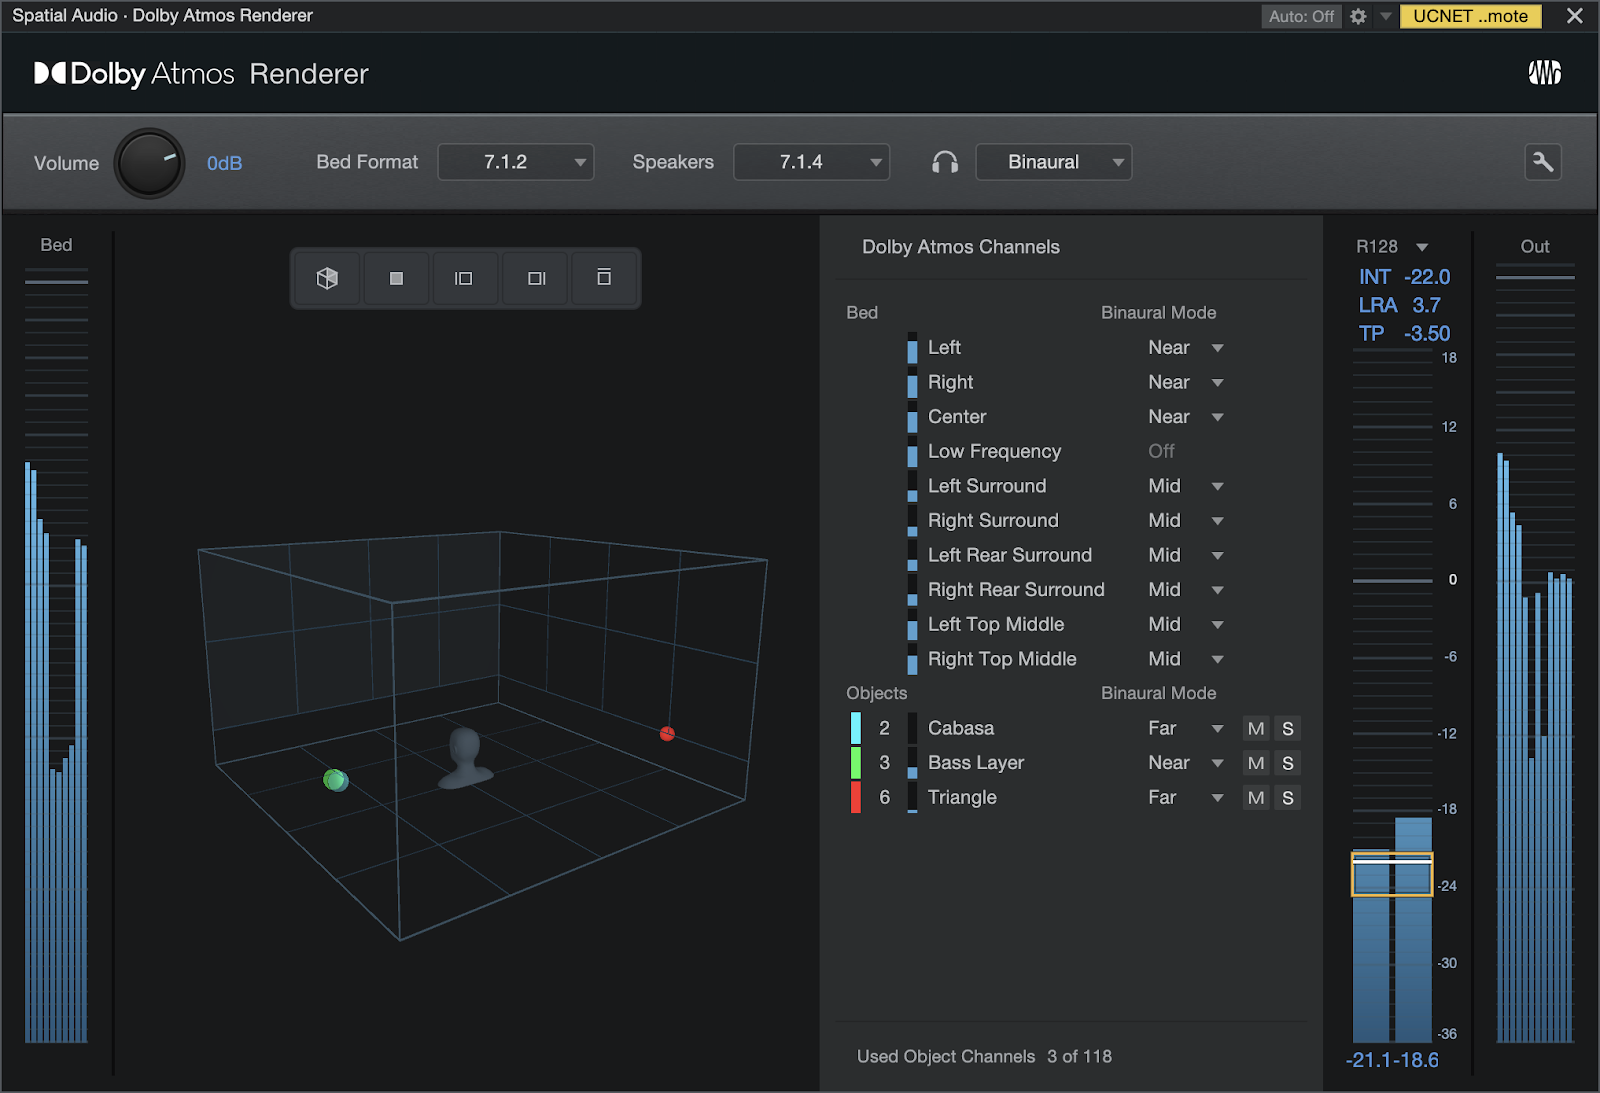Open the R128 loudness standard dropdown
The height and width of the screenshot is (1093, 1600).
(1392, 247)
